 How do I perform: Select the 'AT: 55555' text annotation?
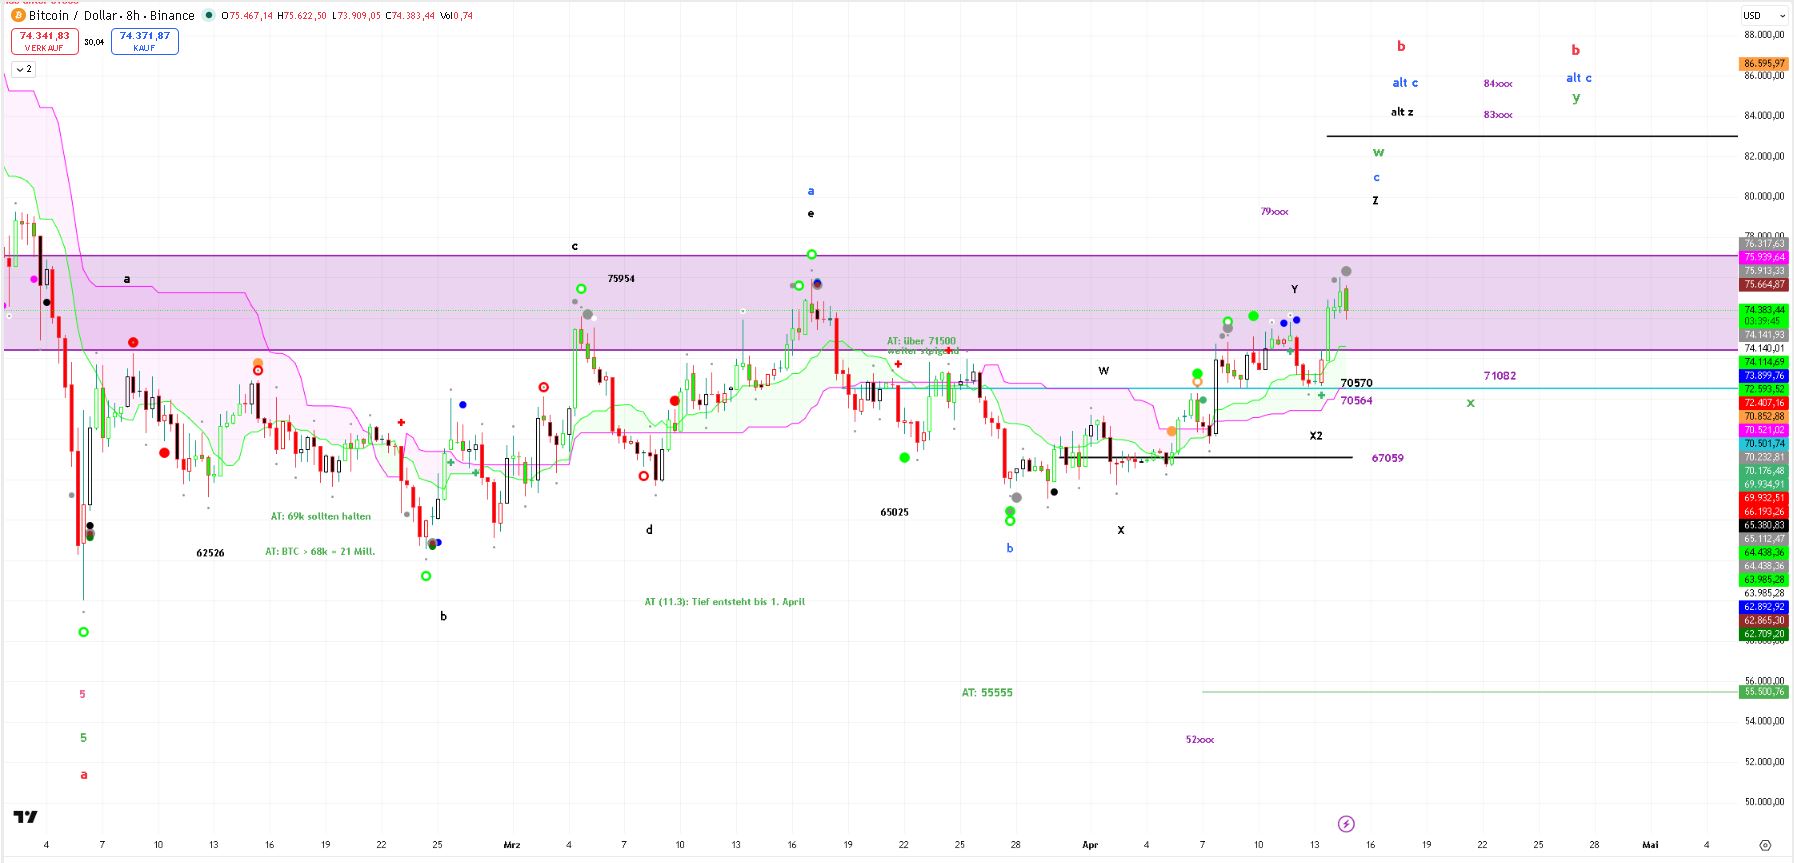tap(986, 692)
